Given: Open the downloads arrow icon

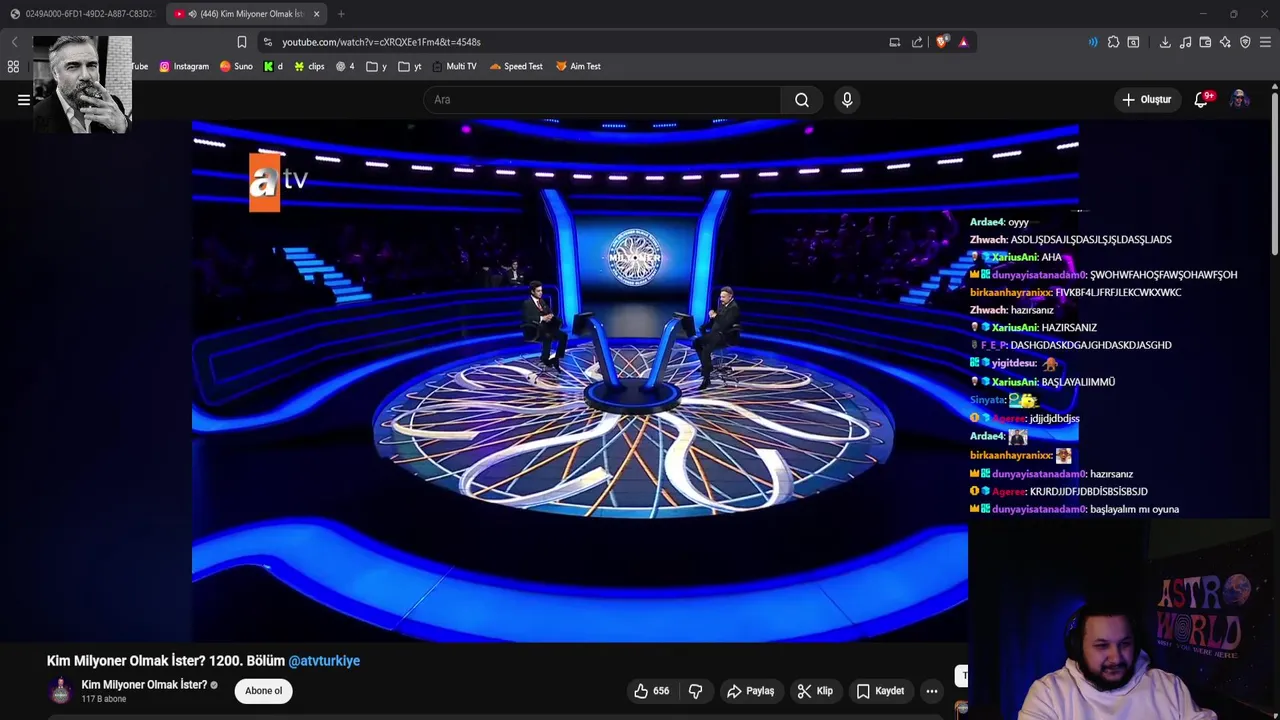Looking at the screenshot, I should (x=1165, y=42).
